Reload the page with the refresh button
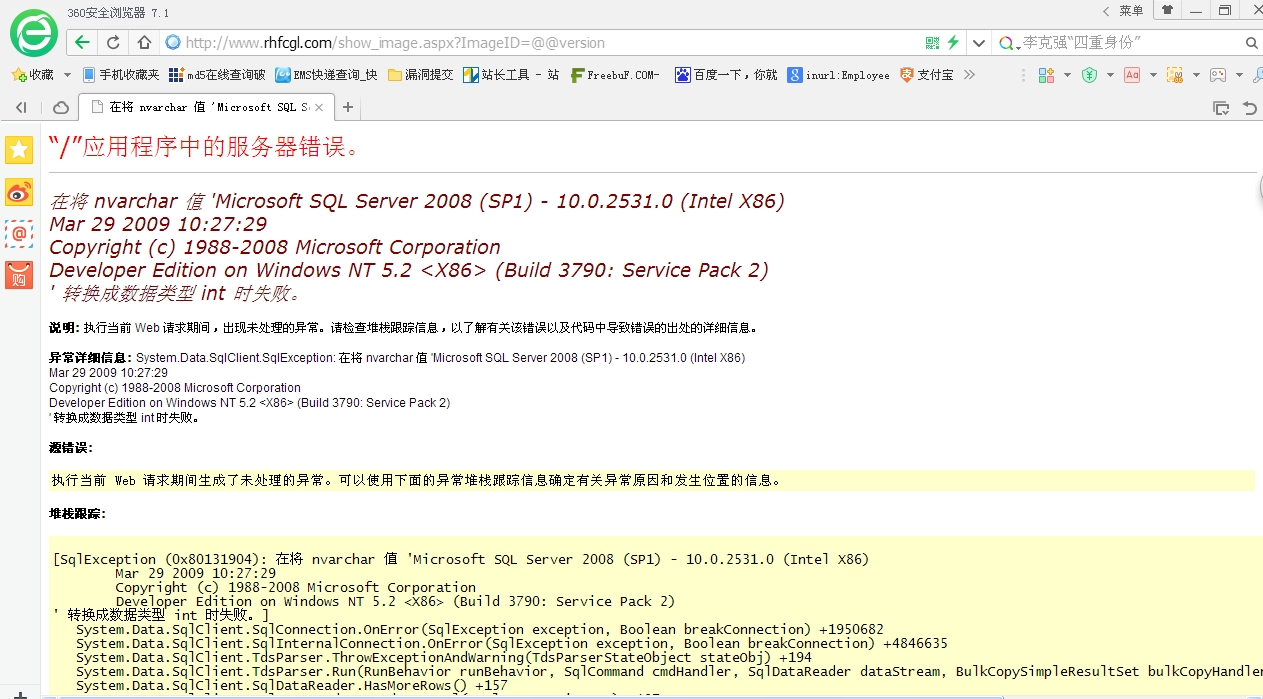Image resolution: width=1263 pixels, height=699 pixels. (113, 43)
